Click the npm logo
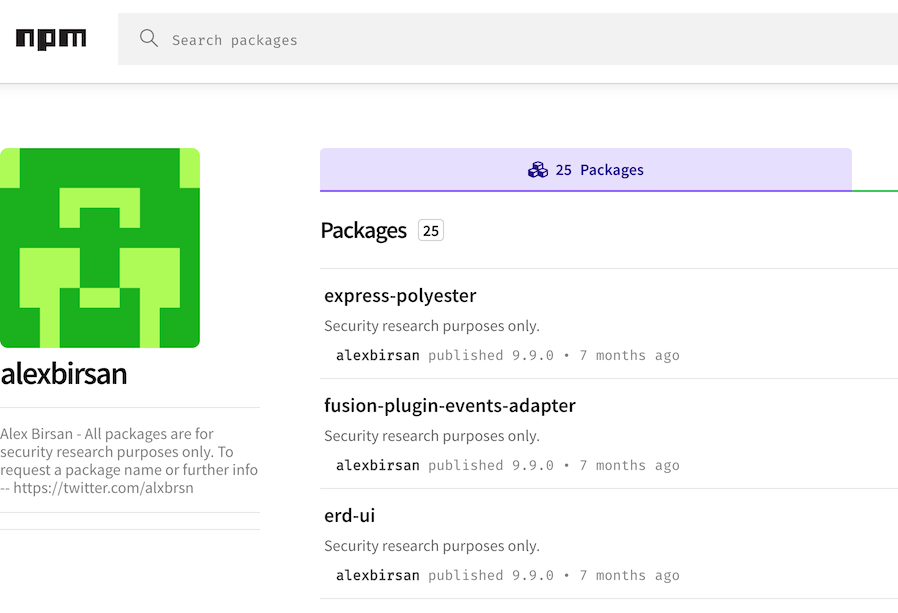The height and width of the screenshot is (613, 898). click(x=51, y=39)
